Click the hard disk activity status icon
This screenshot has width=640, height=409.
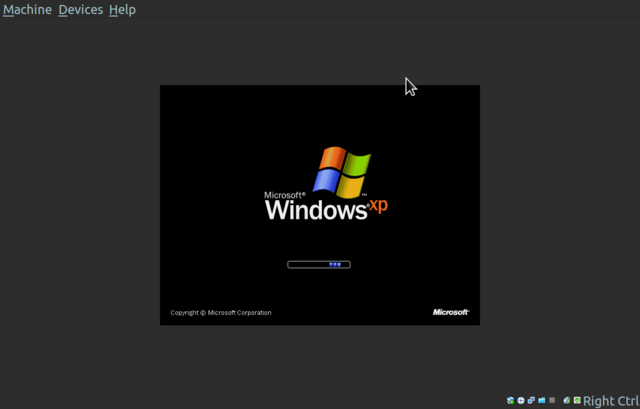click(510, 400)
